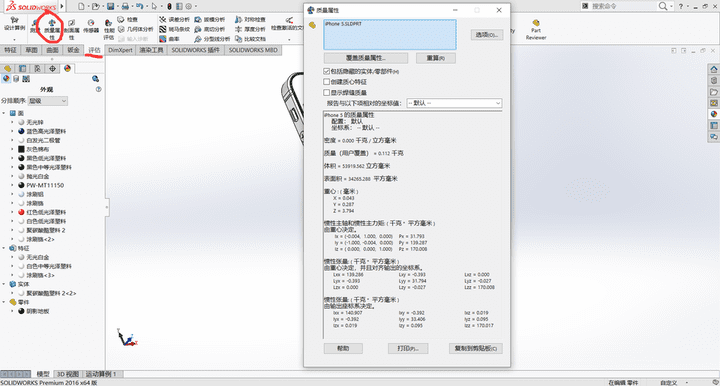The image size is (720, 386).
Task: Open the 运动算例 1 bottom tab
Action: tap(101, 374)
